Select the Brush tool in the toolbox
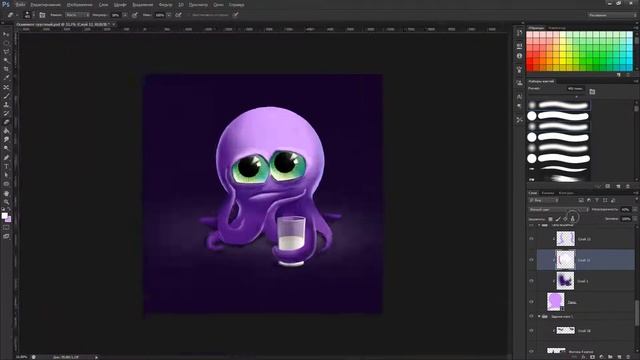This screenshot has width=640, height=360. click(x=6, y=96)
